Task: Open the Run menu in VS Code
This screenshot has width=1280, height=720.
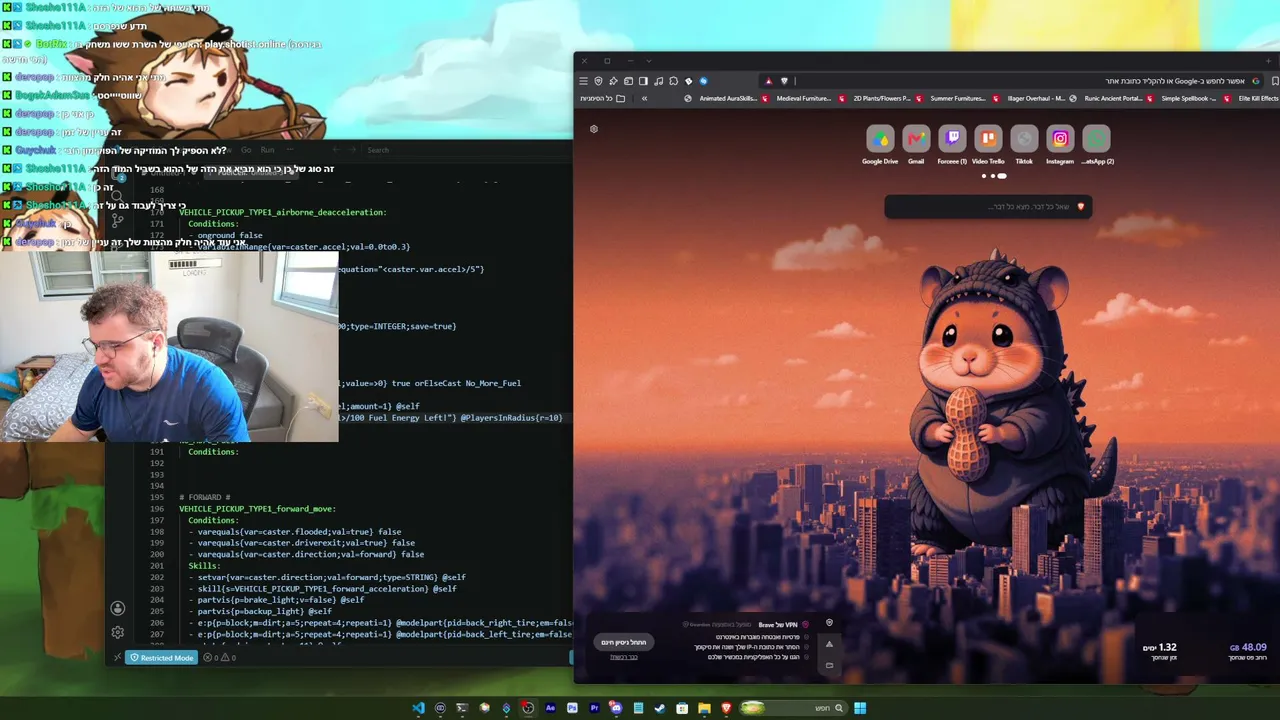Action: click(x=267, y=150)
